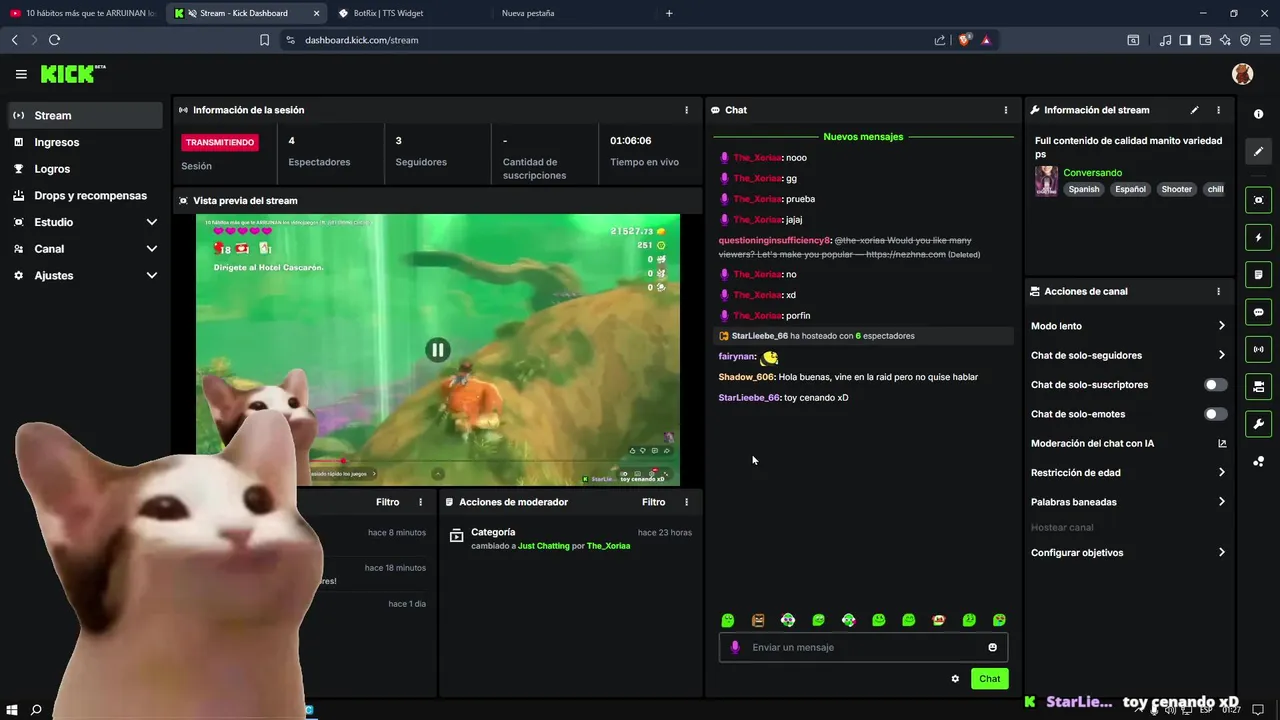Open Chat panel options menu

1006,110
